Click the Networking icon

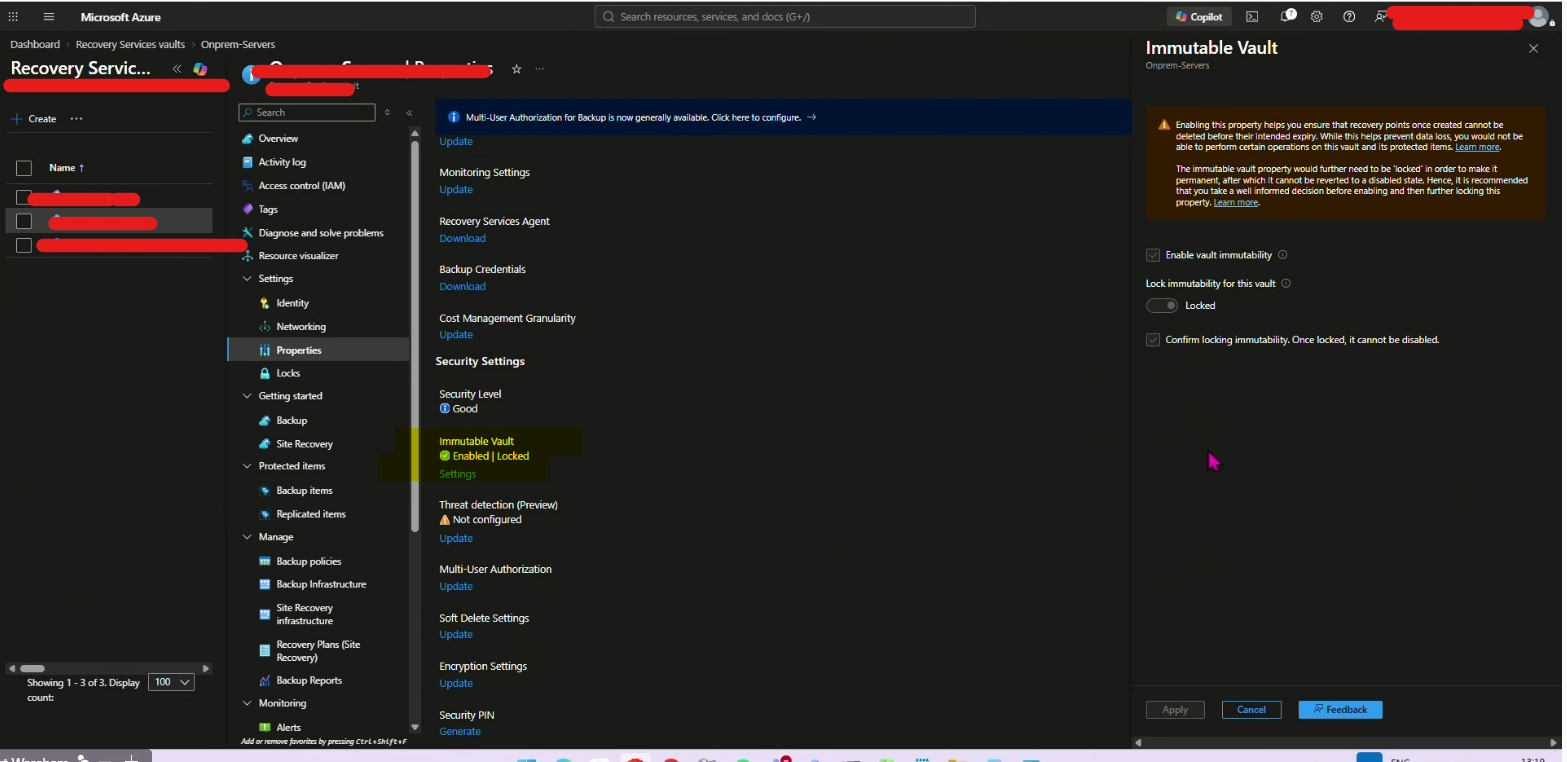(x=265, y=327)
